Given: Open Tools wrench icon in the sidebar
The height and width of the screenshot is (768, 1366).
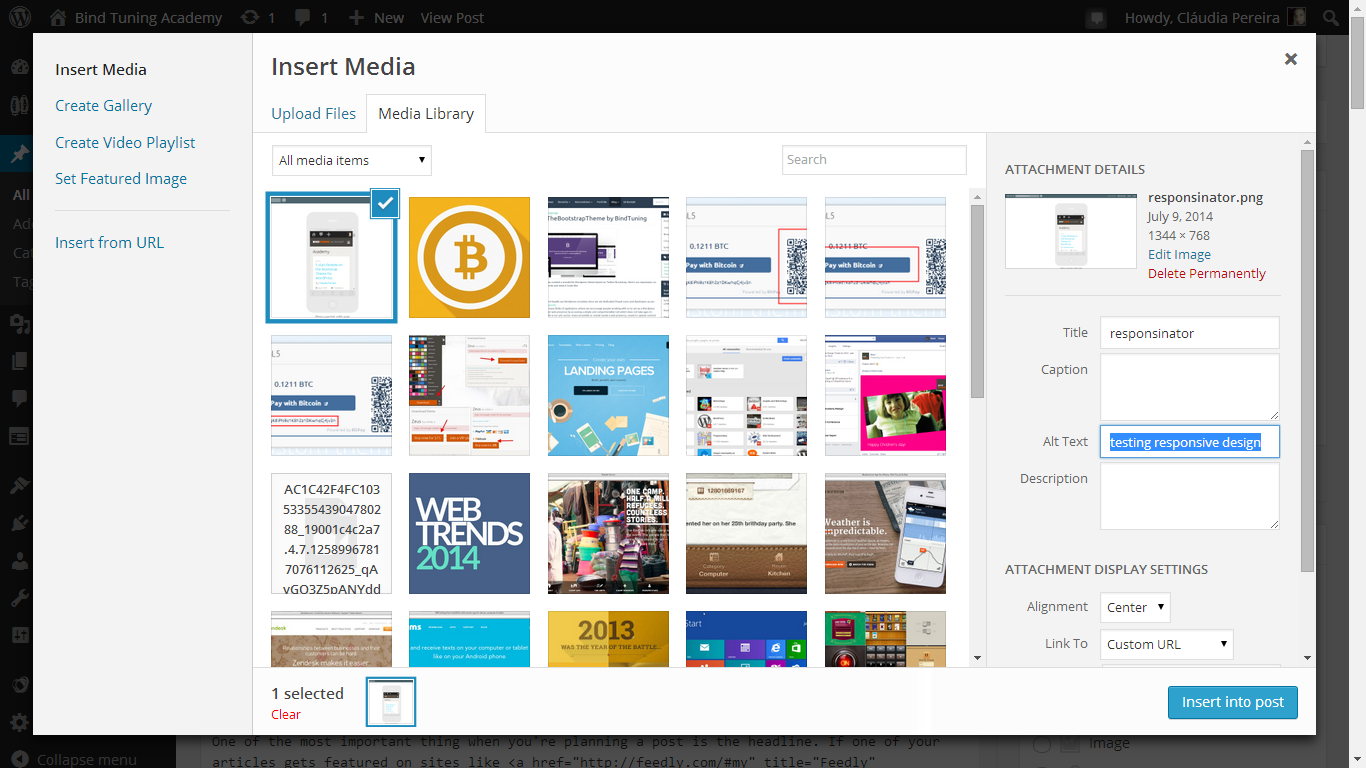Looking at the screenshot, I should [20, 598].
